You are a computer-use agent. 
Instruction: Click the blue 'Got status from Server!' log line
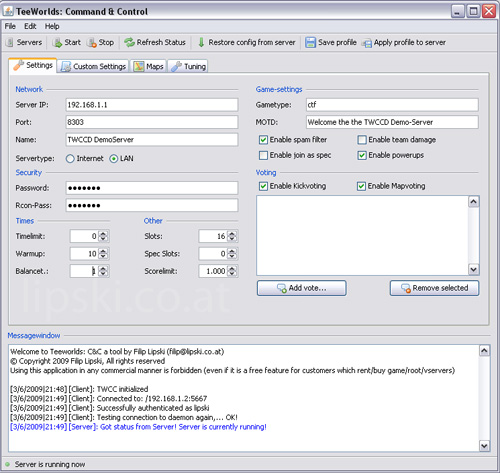tap(138, 427)
